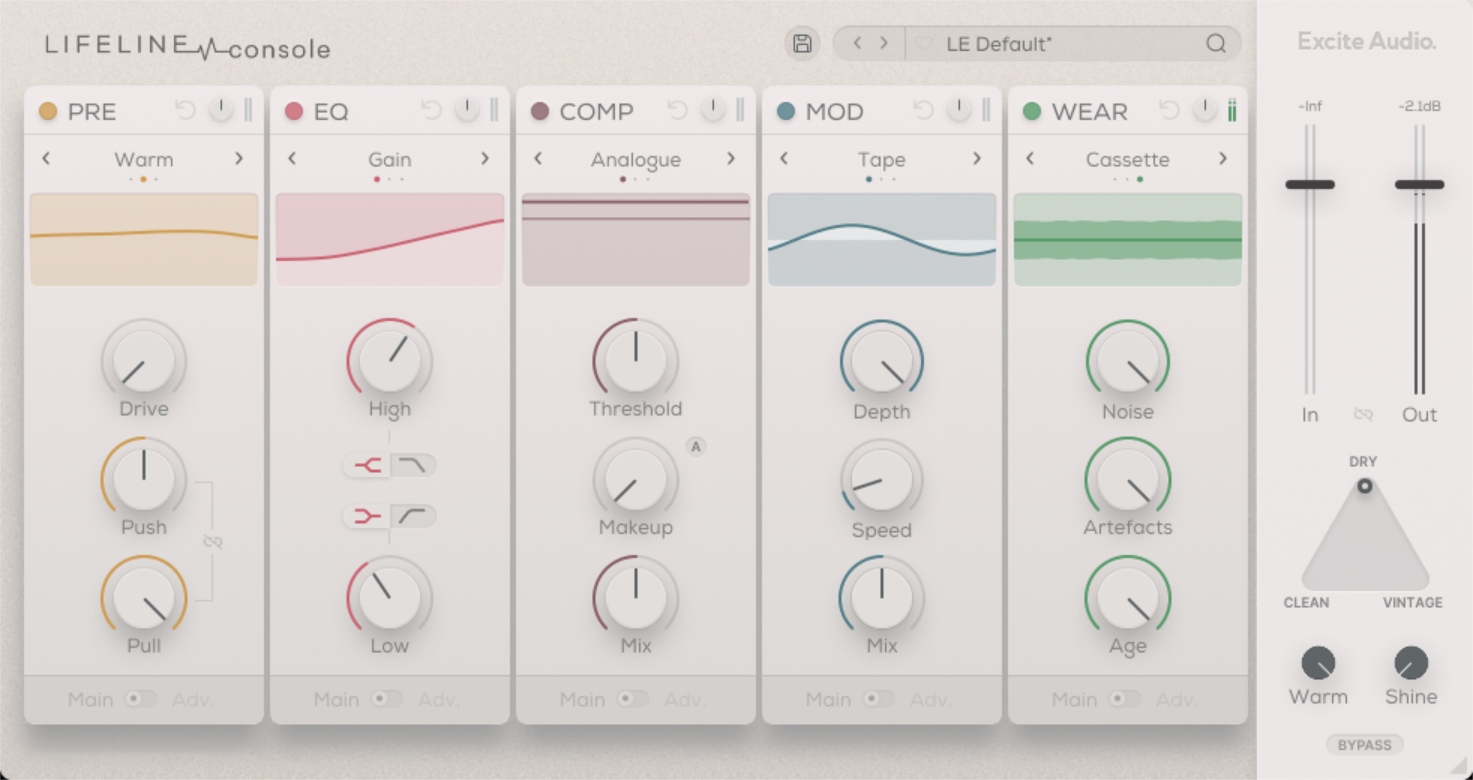Go to next preset with the right arrow
This screenshot has height=780, width=1473.
point(884,43)
